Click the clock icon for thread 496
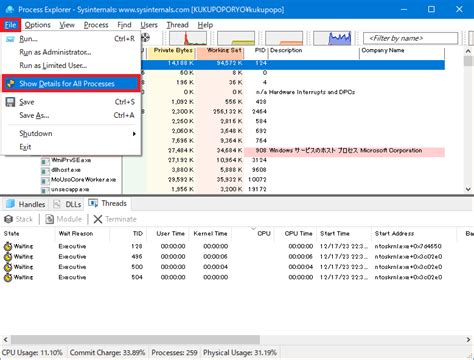The image size is (474, 360). 8,257
